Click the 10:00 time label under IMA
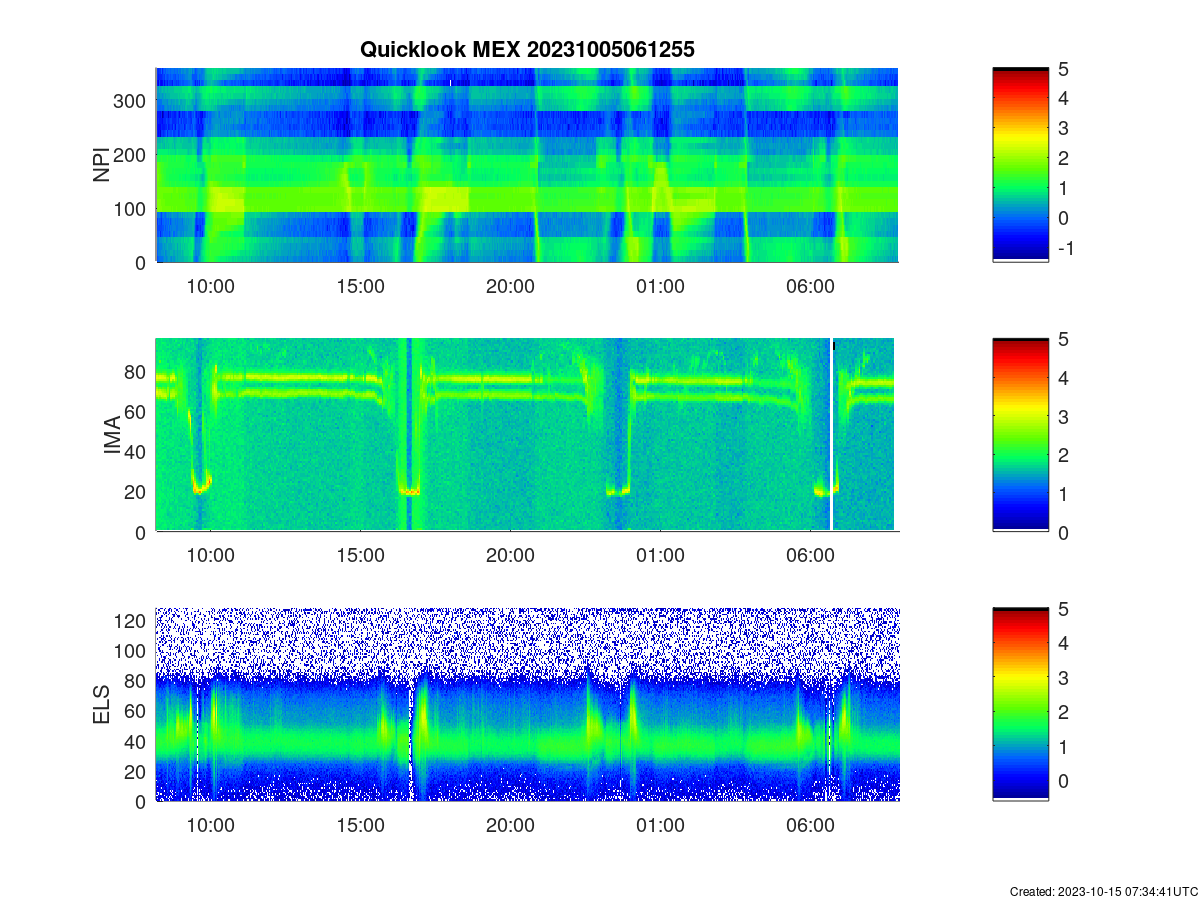 click(210, 556)
